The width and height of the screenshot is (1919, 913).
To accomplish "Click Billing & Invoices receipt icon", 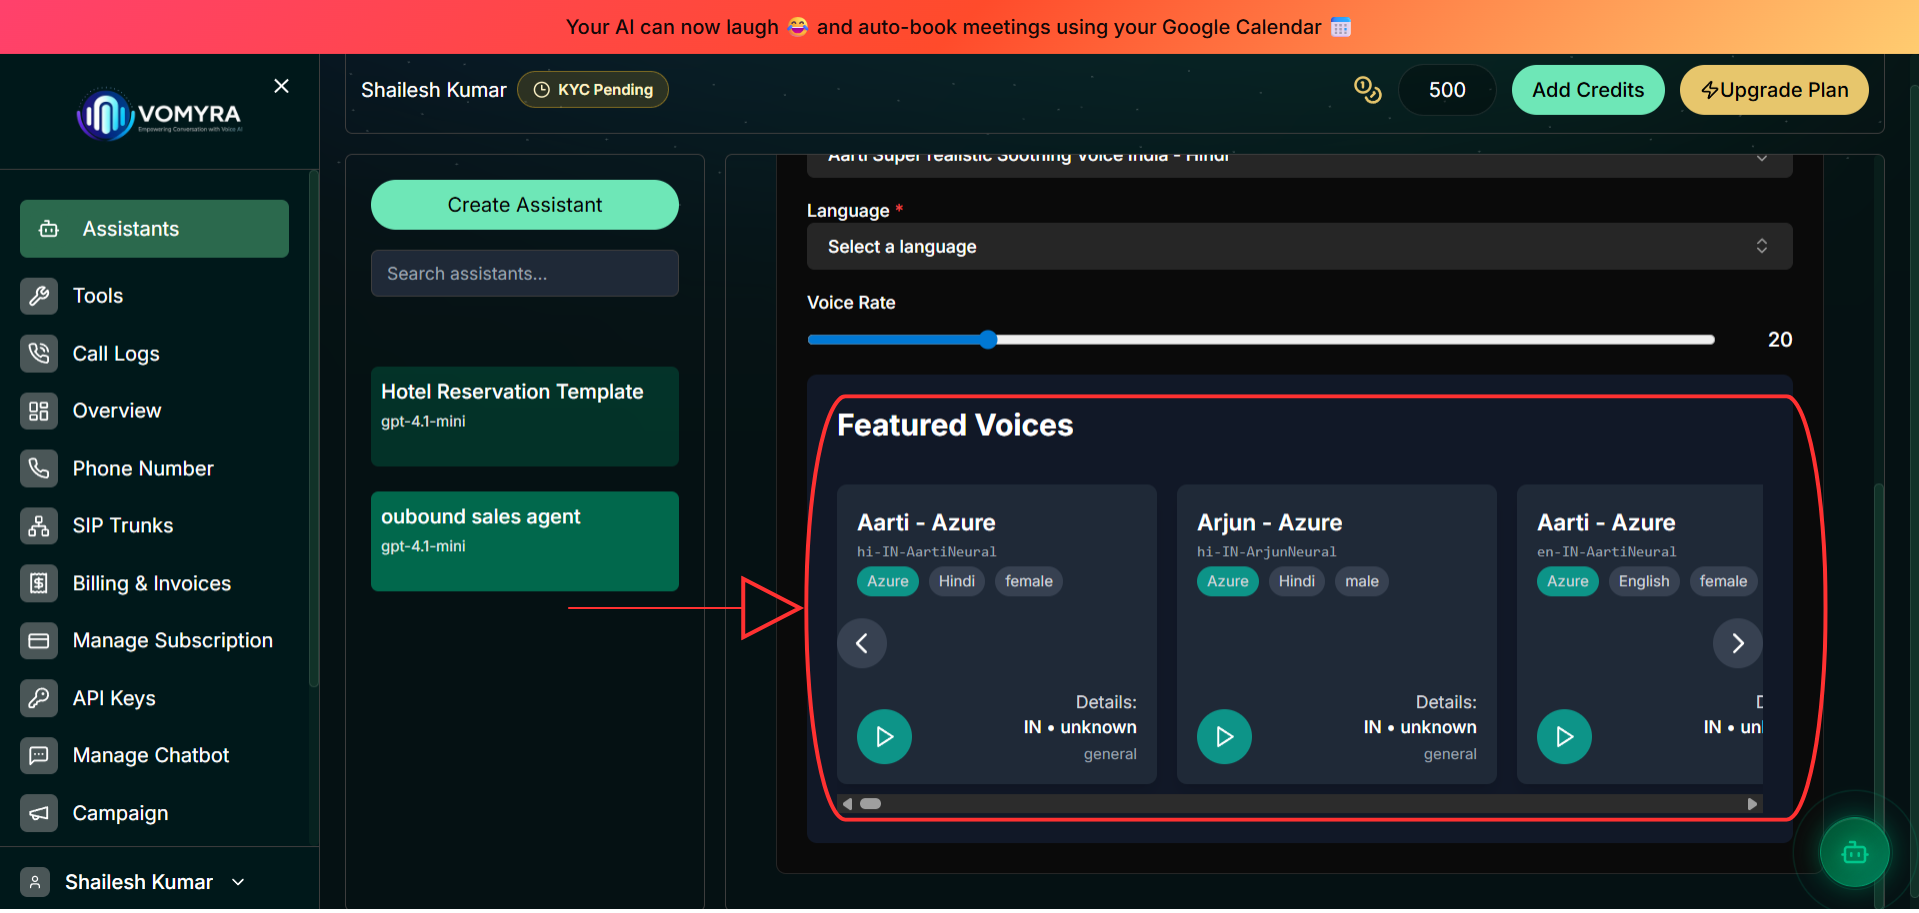I will pyautogui.click(x=39, y=583).
